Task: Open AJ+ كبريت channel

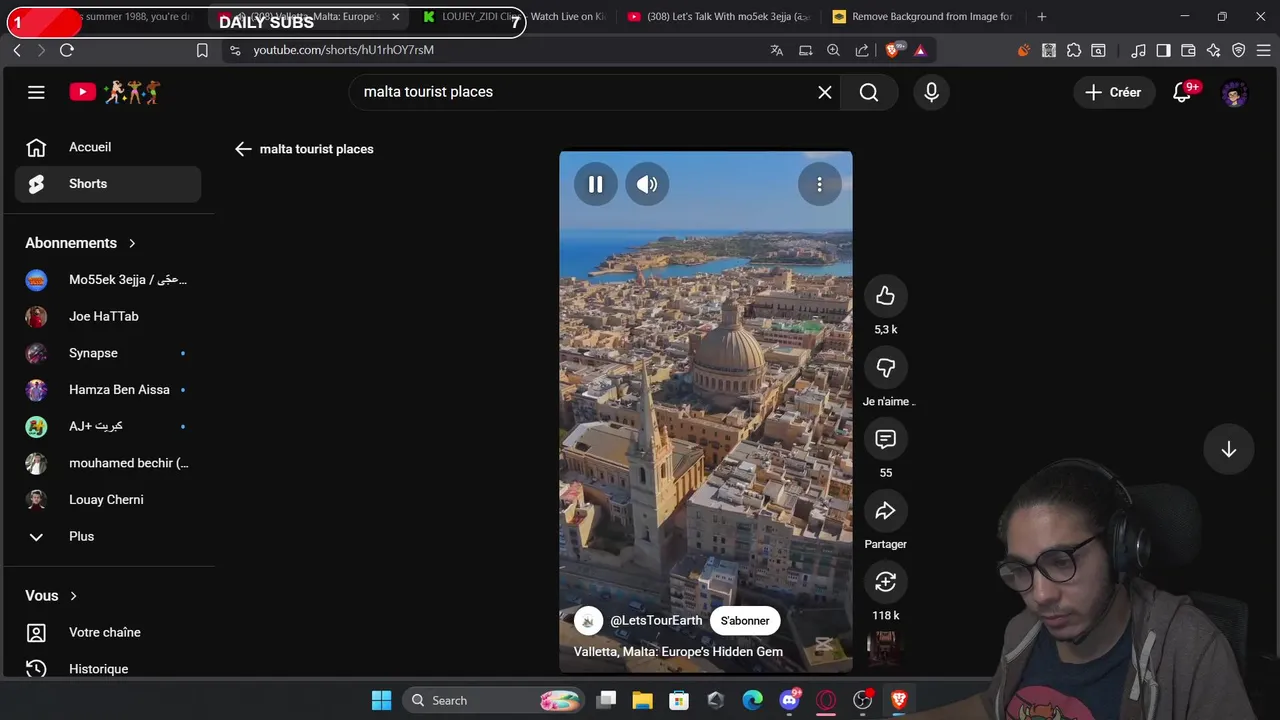Action: 108,426
